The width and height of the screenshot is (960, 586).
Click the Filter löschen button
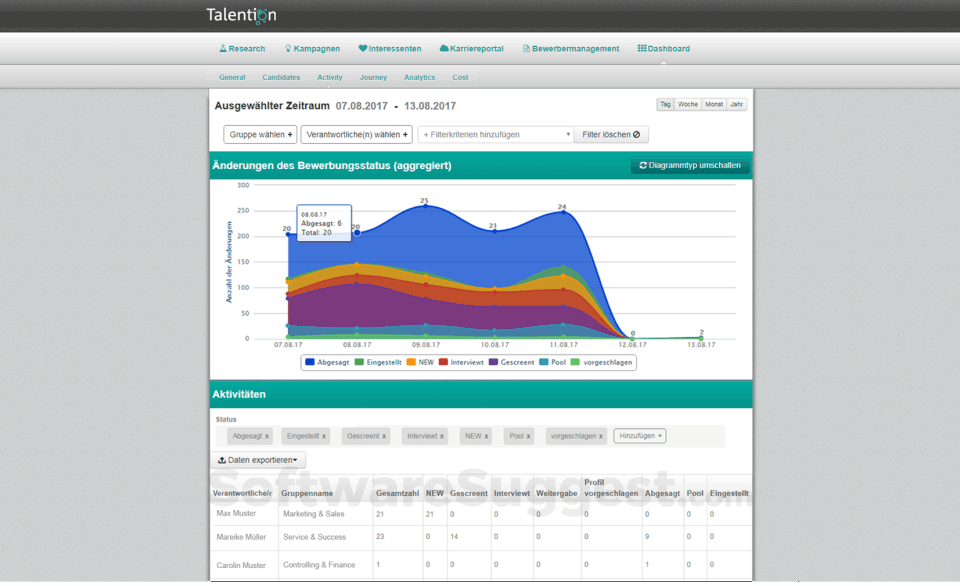[x=611, y=134]
